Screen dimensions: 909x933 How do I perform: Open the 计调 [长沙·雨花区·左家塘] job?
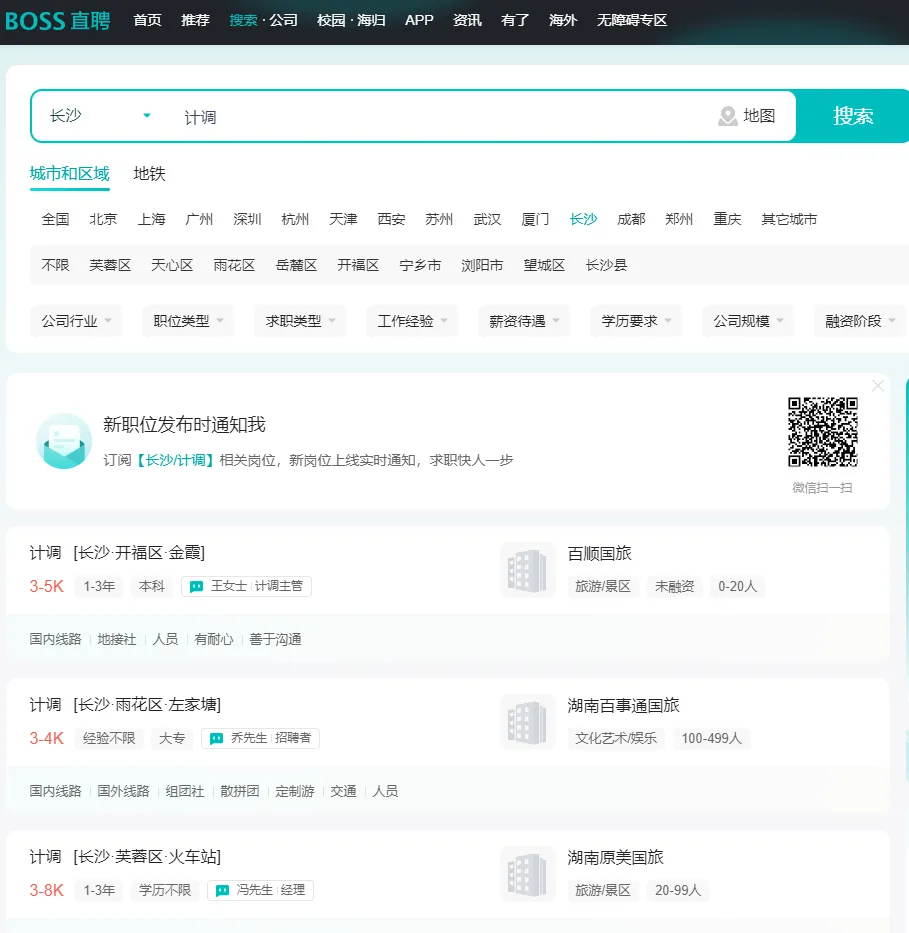coord(125,705)
